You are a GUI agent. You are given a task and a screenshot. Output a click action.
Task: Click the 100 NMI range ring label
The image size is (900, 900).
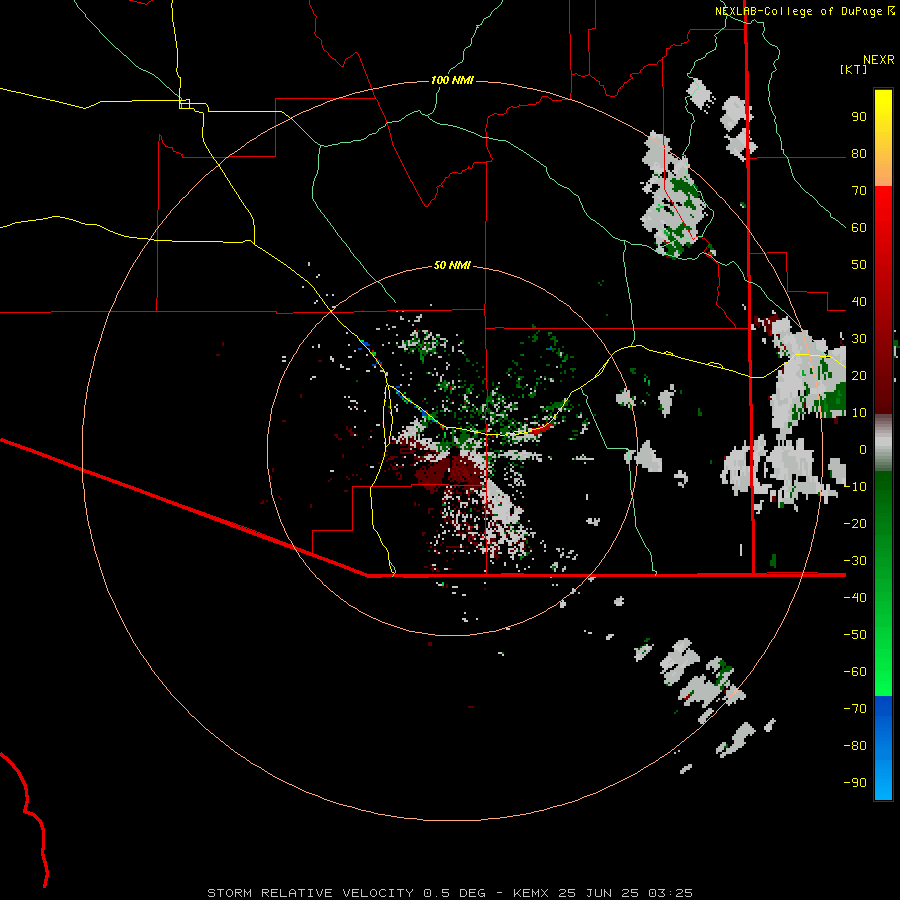tap(452, 80)
